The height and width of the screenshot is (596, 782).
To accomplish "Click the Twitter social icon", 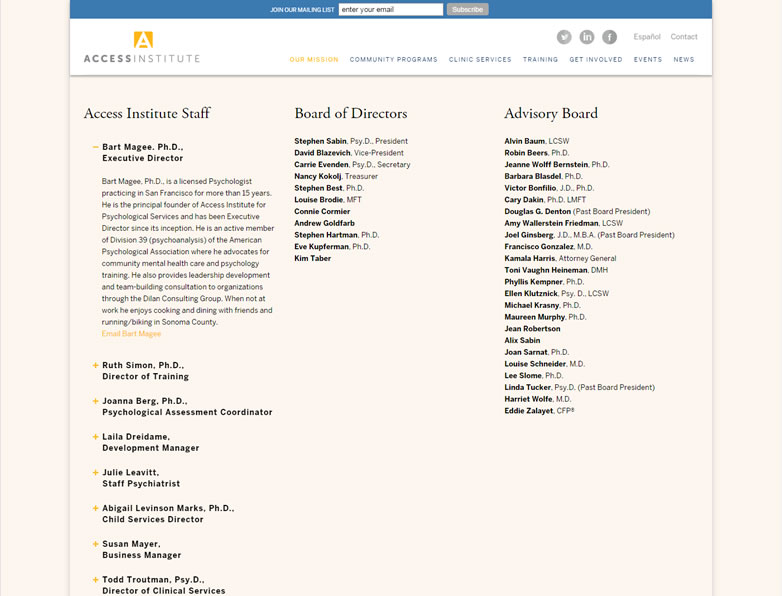I will 564,37.
